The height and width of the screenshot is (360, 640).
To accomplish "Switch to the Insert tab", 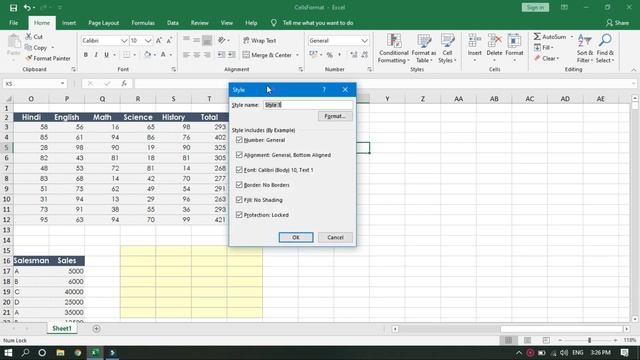I will pyautogui.click(x=69, y=23).
